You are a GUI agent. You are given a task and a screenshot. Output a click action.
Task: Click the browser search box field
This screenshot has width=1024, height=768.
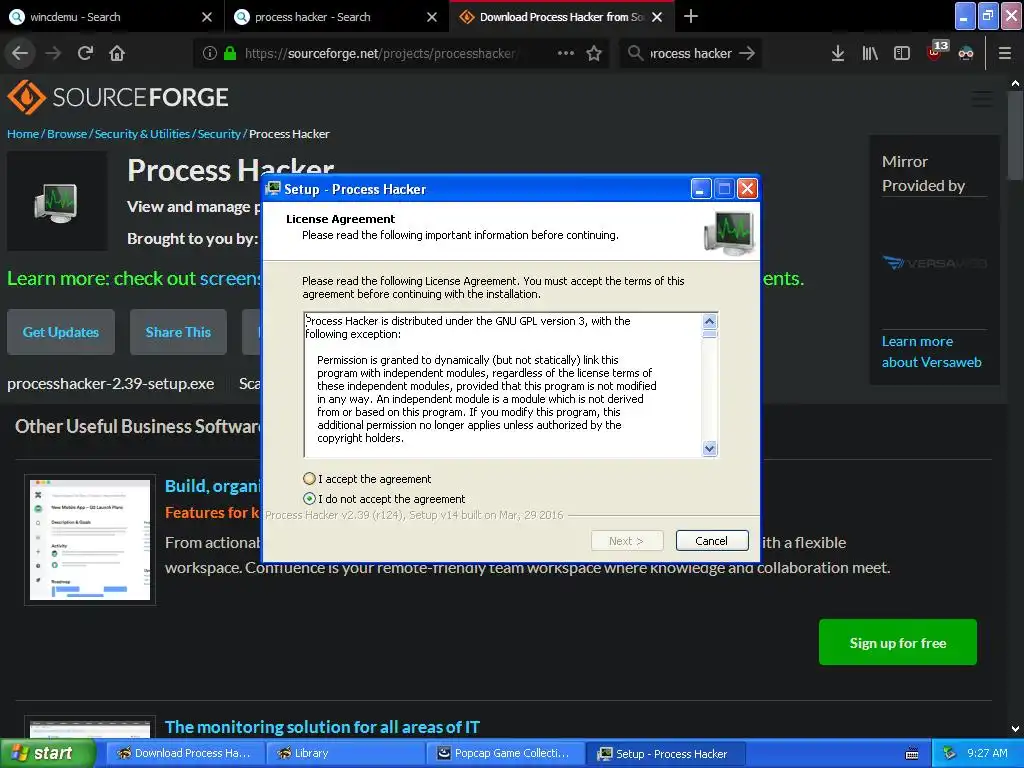[691, 53]
